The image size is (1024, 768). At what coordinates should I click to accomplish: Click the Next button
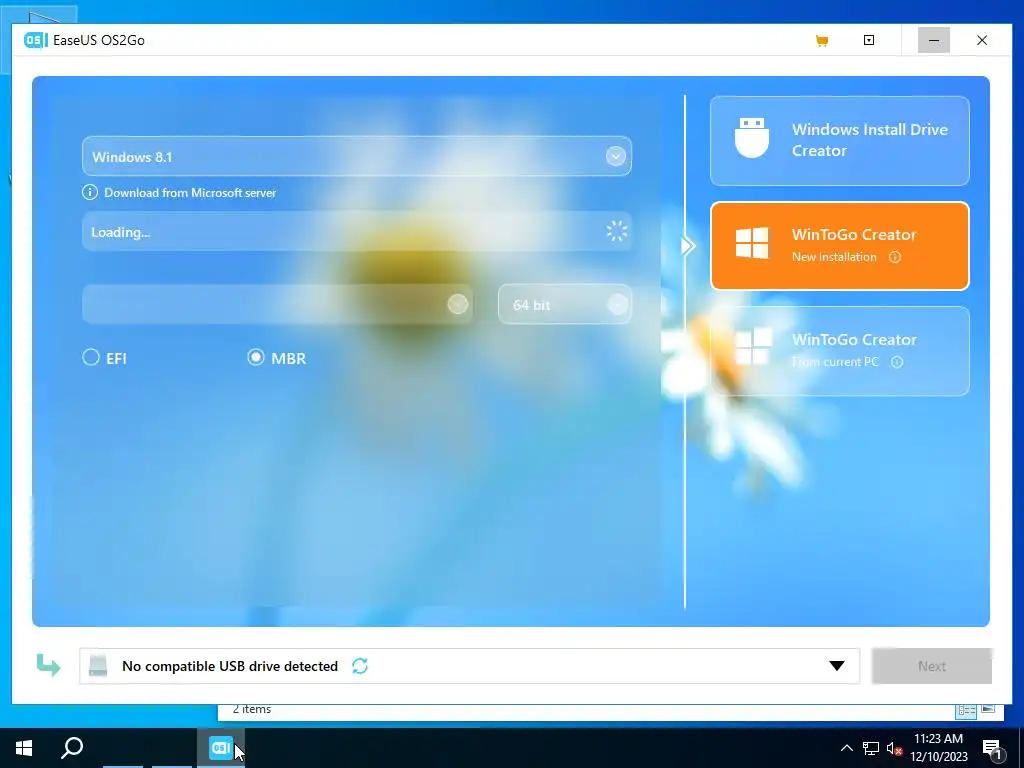932,666
